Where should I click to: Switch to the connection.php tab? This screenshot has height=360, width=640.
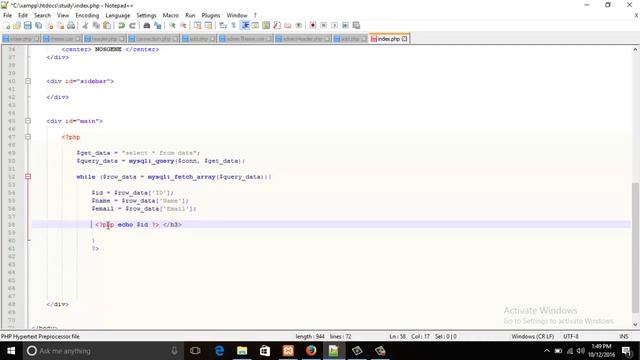point(153,39)
